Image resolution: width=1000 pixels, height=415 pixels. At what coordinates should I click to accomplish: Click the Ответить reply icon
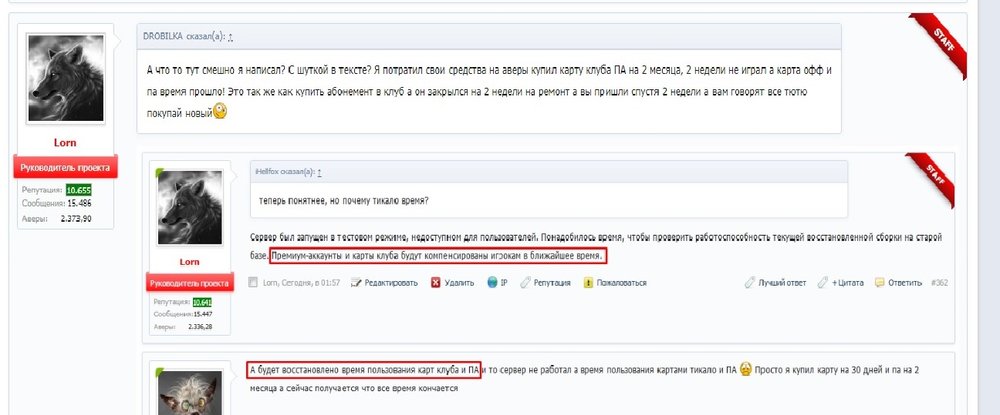(880, 283)
